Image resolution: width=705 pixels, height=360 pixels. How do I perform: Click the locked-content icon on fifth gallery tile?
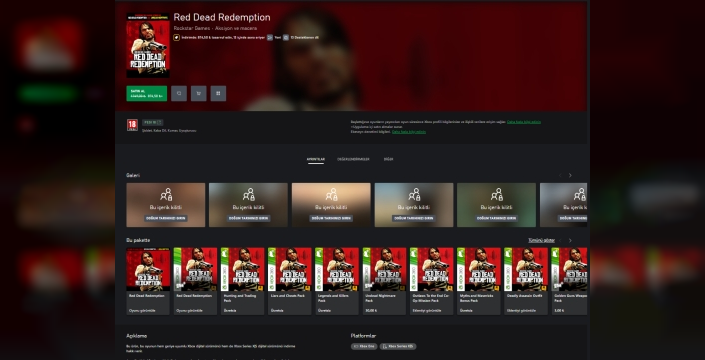pyautogui.click(x=497, y=195)
